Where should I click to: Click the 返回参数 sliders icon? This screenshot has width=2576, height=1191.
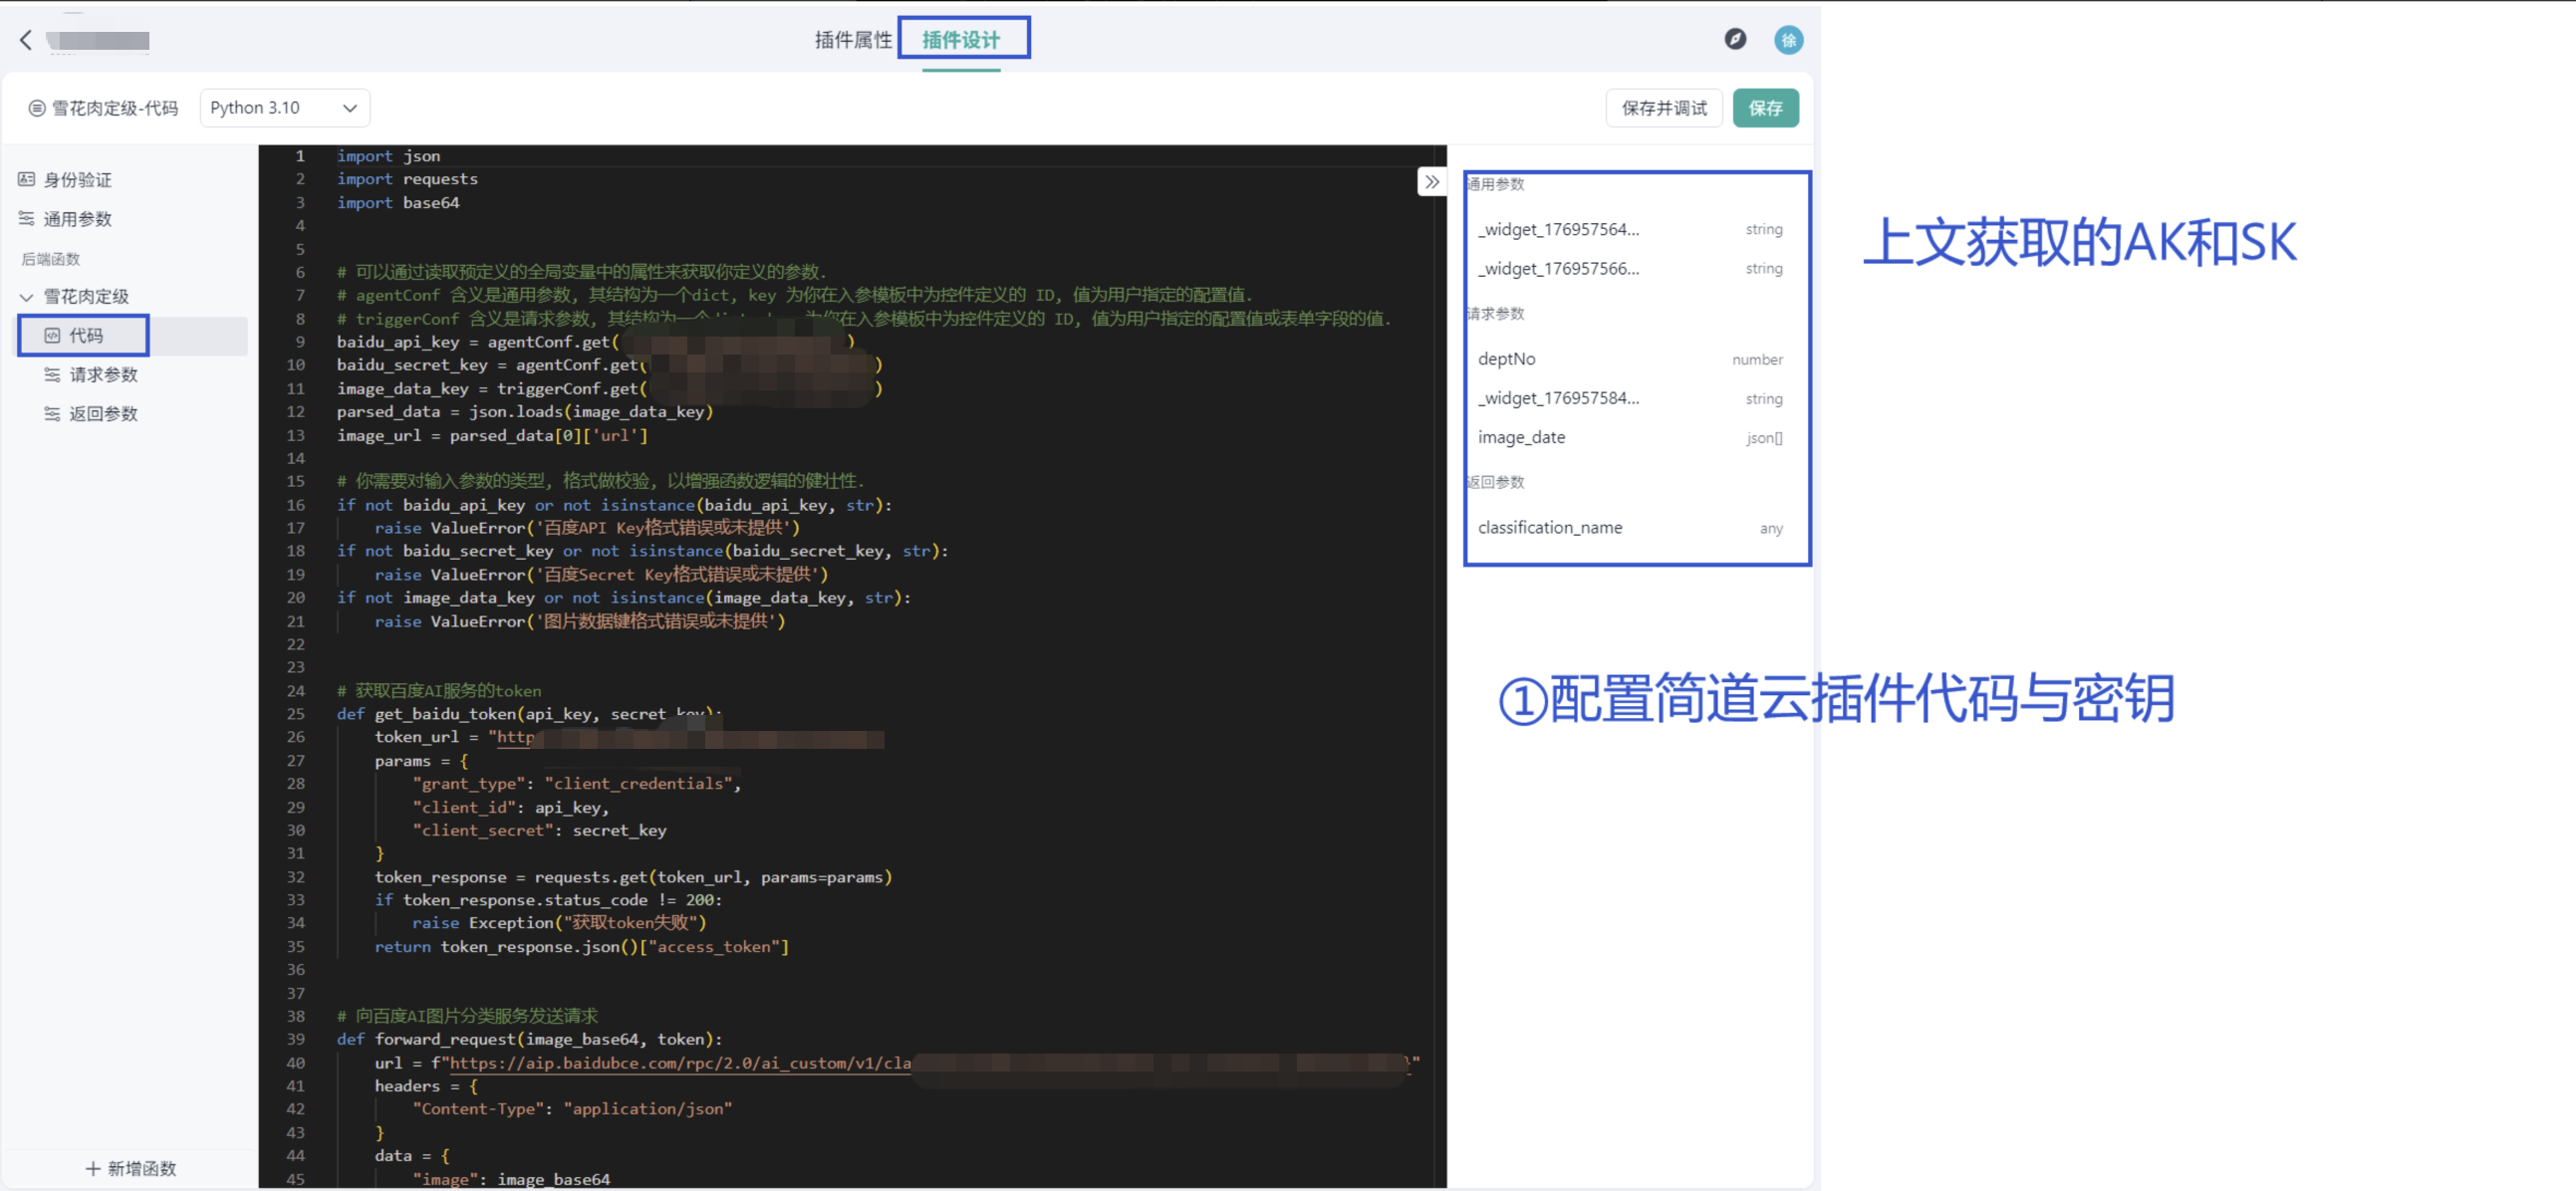click(52, 414)
